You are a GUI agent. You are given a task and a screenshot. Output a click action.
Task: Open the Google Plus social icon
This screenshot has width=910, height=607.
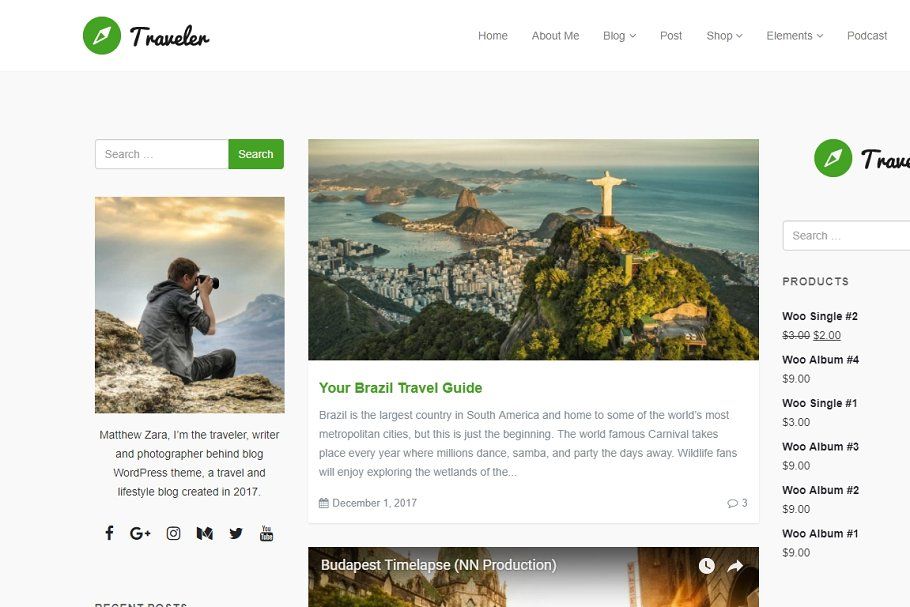pos(140,533)
